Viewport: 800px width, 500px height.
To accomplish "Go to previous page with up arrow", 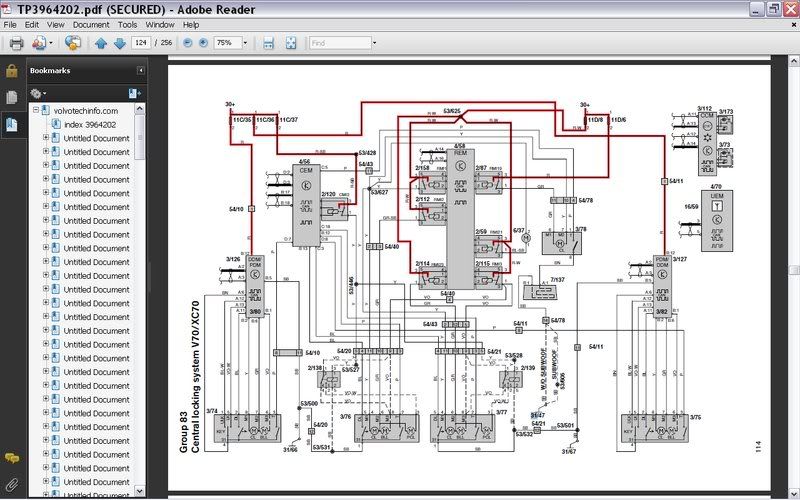I will tap(101, 43).
